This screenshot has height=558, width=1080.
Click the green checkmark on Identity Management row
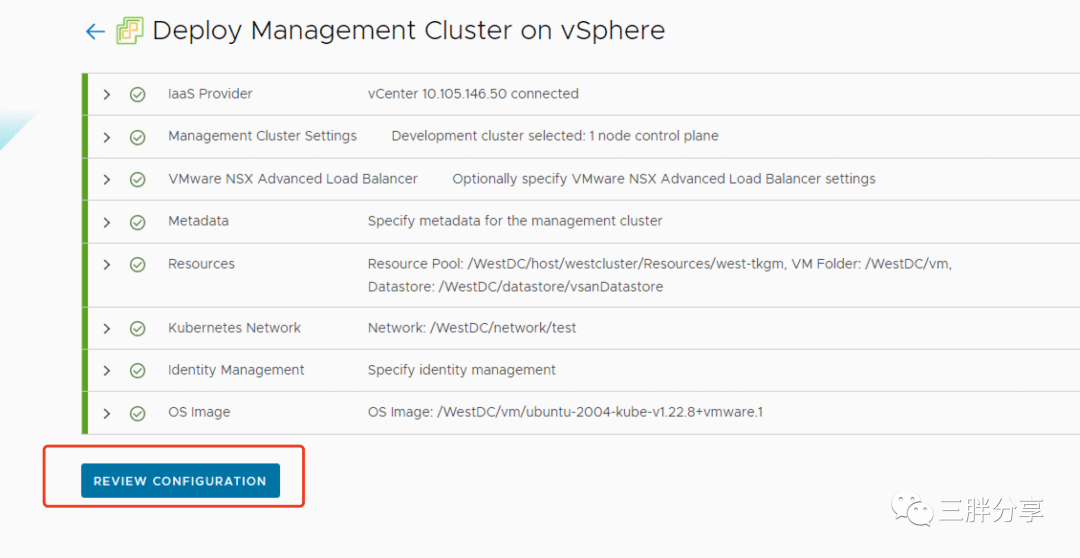tap(138, 371)
